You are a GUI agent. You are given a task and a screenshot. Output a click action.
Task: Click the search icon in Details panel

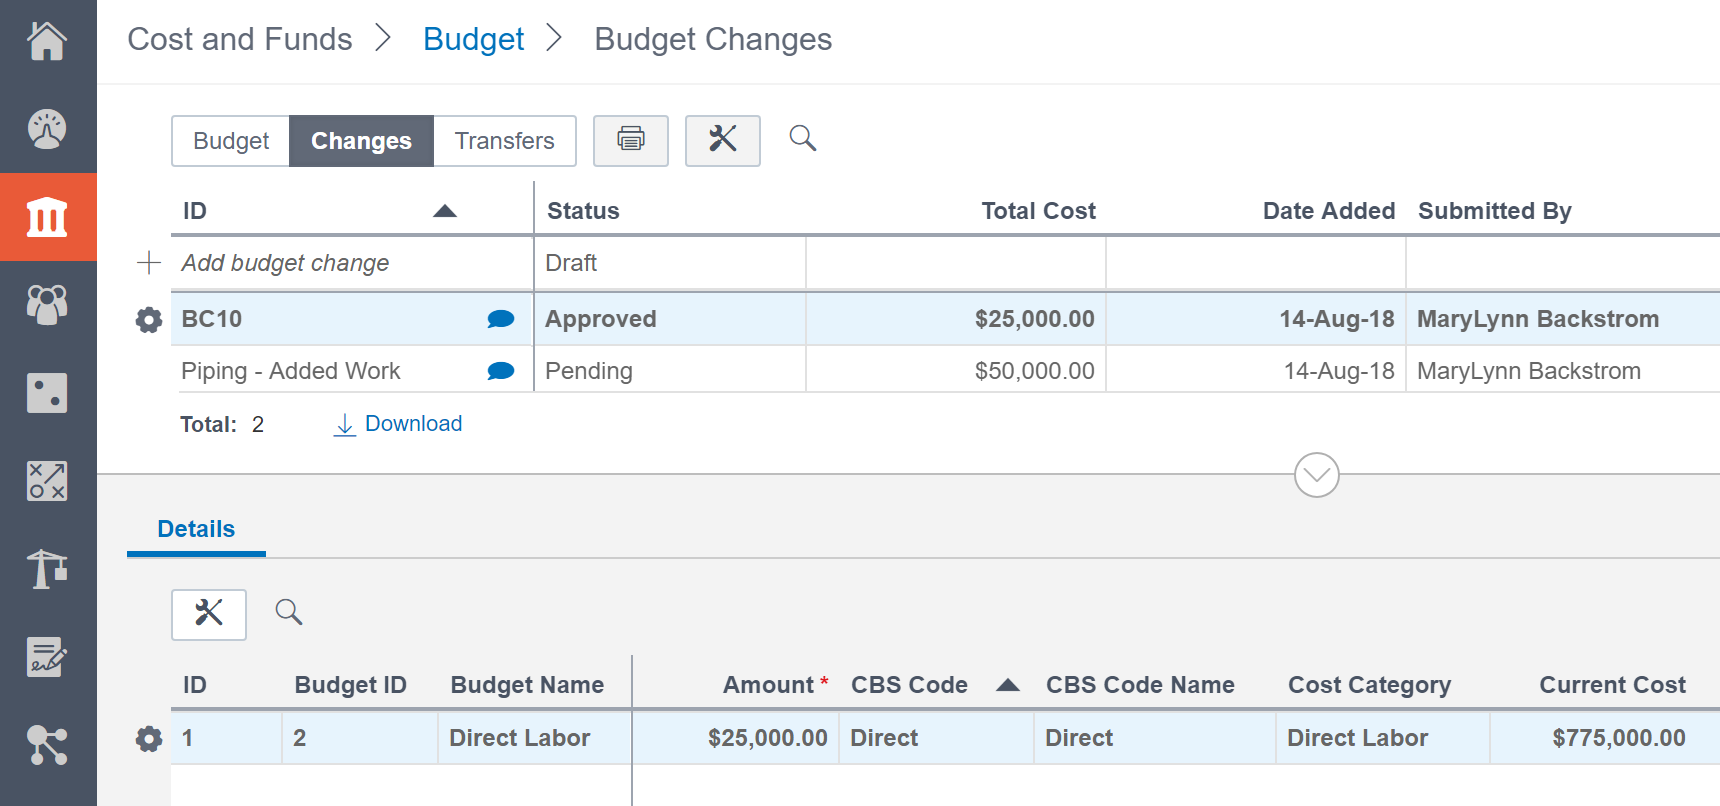pyautogui.click(x=289, y=612)
